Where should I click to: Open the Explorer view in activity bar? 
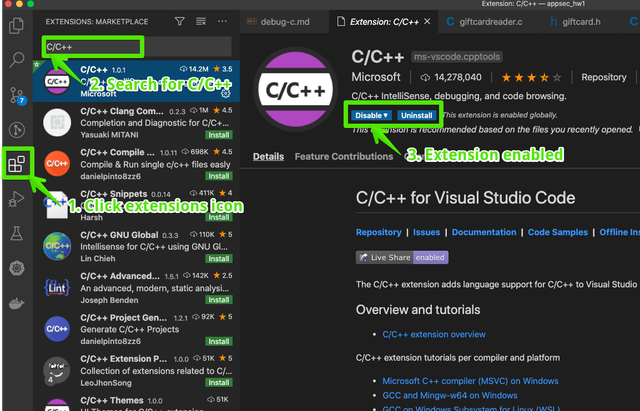pyautogui.click(x=16, y=25)
